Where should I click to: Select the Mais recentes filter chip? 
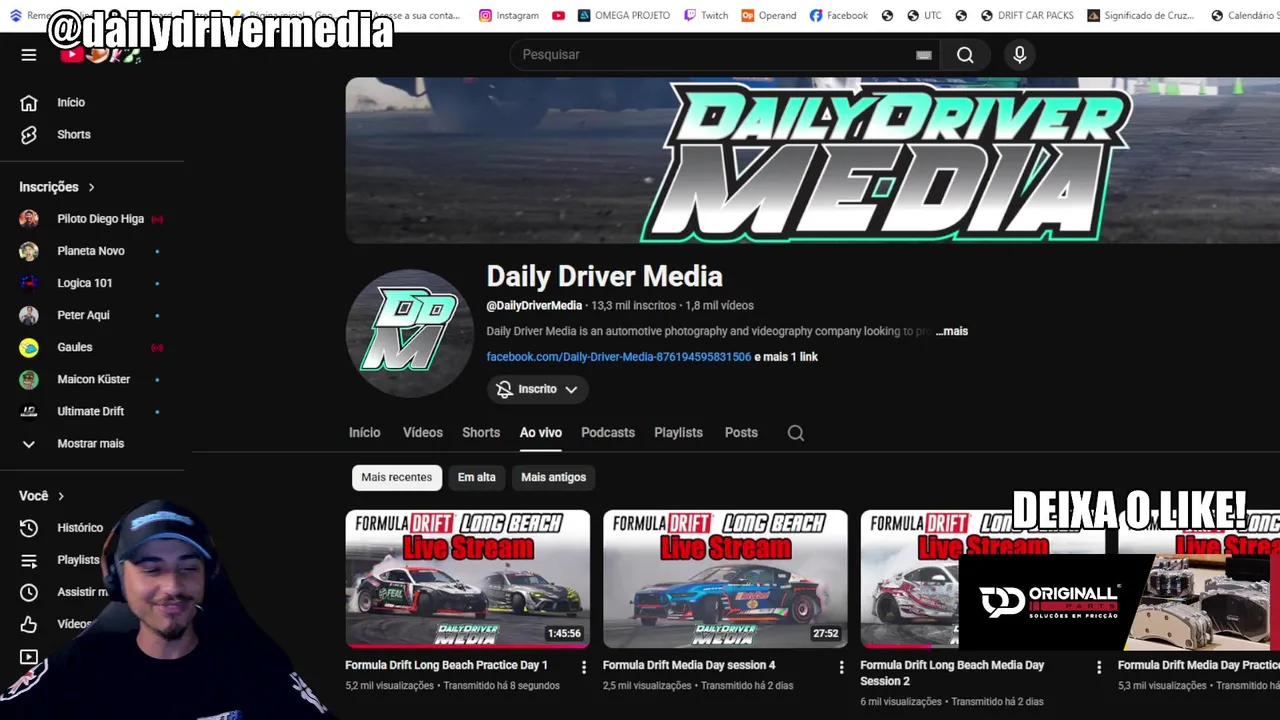point(397,477)
